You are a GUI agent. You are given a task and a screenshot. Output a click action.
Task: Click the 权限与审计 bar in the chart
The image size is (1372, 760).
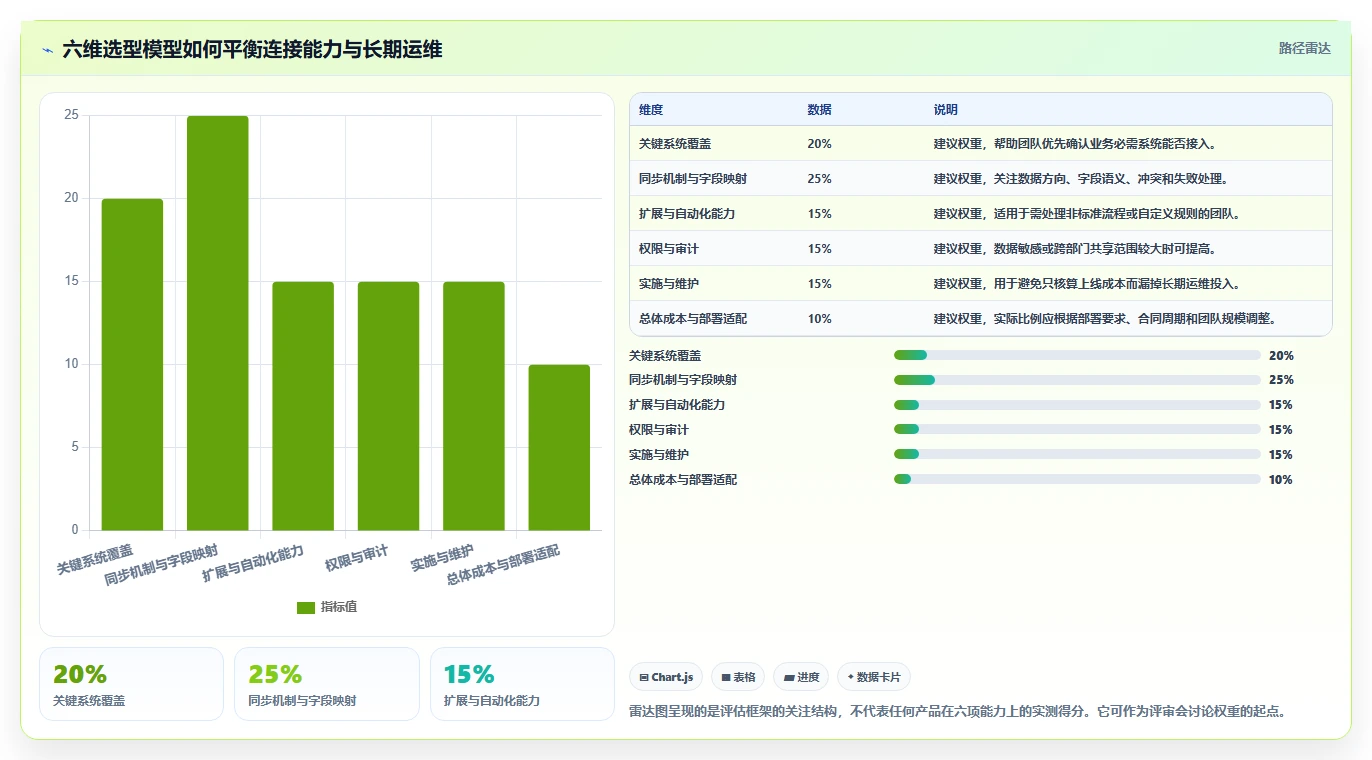pyautogui.click(x=388, y=406)
